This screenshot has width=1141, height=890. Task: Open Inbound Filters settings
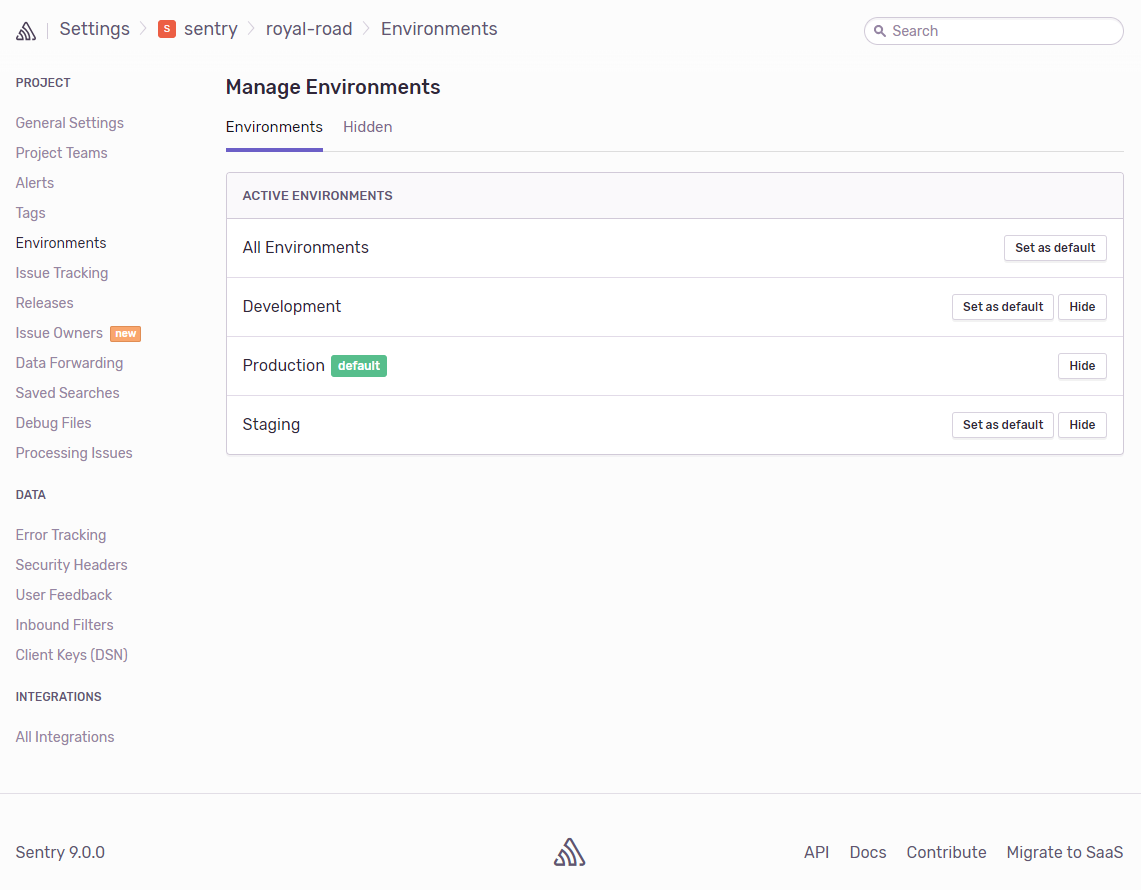pos(65,625)
